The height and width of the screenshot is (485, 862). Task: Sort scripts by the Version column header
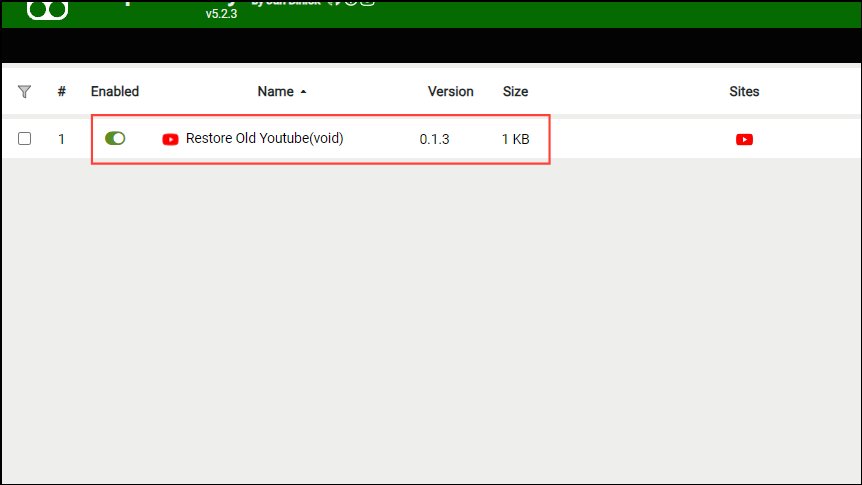pyautogui.click(x=451, y=91)
